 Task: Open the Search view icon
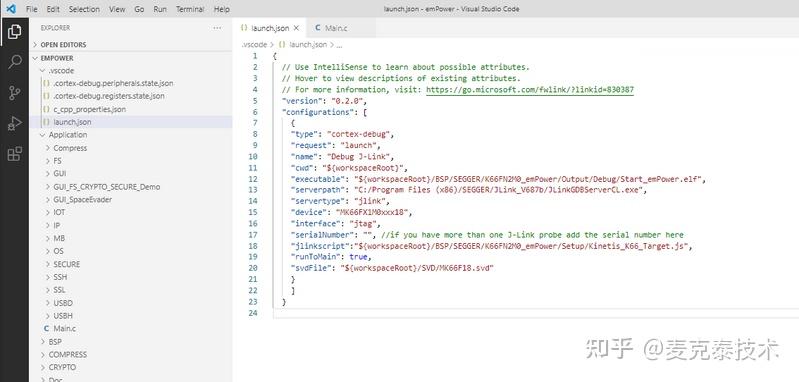tap(14, 62)
